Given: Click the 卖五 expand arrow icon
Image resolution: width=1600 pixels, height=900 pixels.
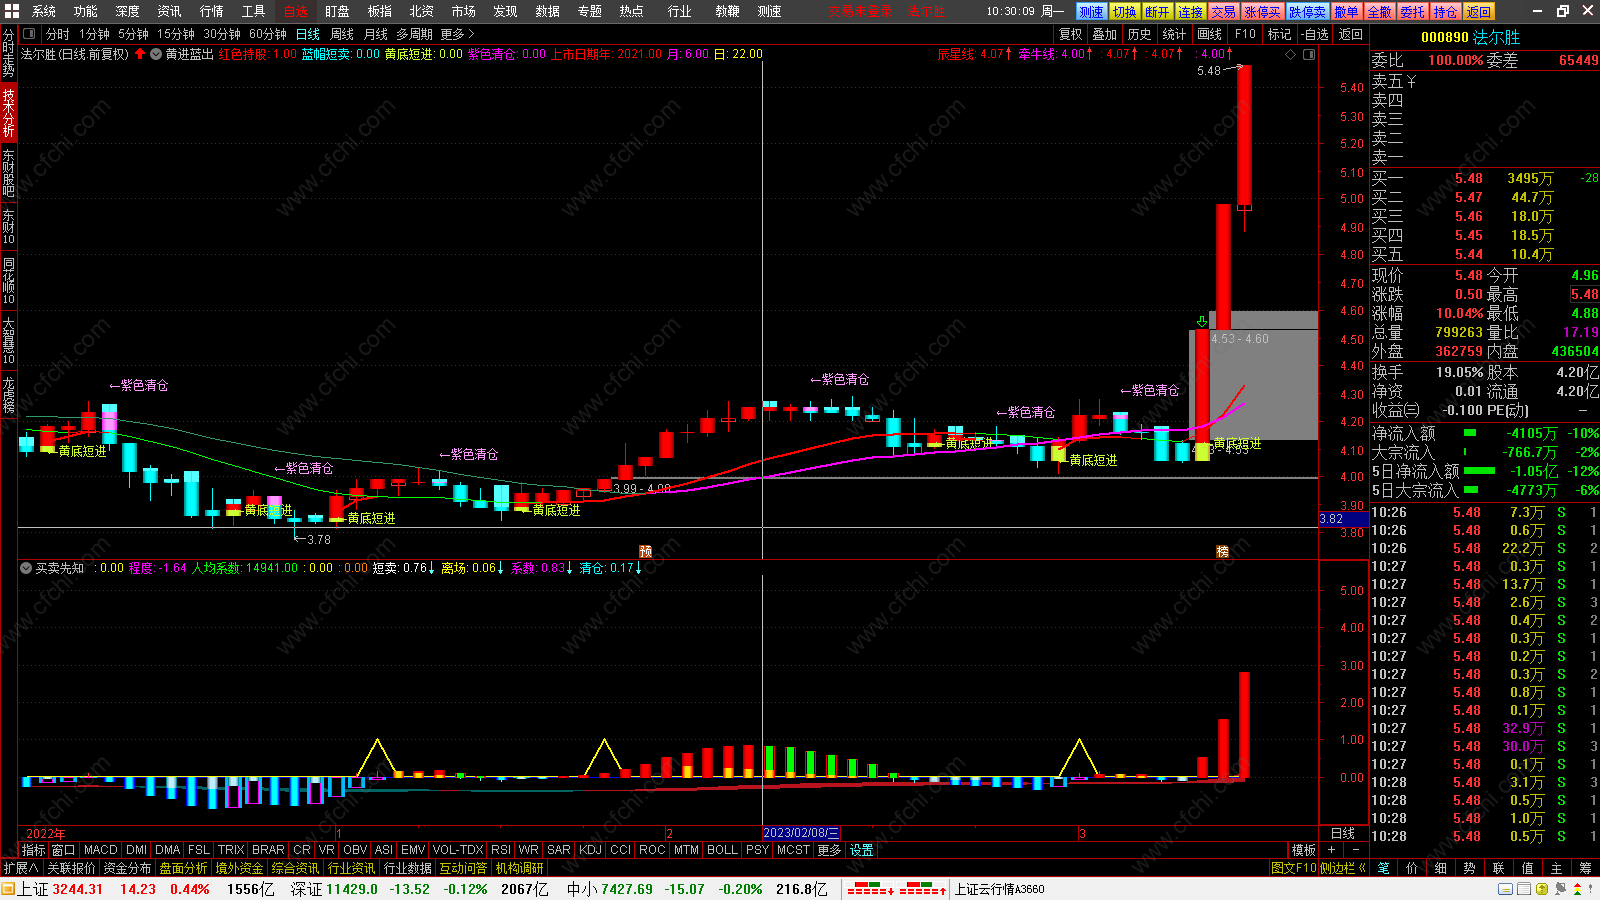Looking at the screenshot, I should [x=1410, y=81].
